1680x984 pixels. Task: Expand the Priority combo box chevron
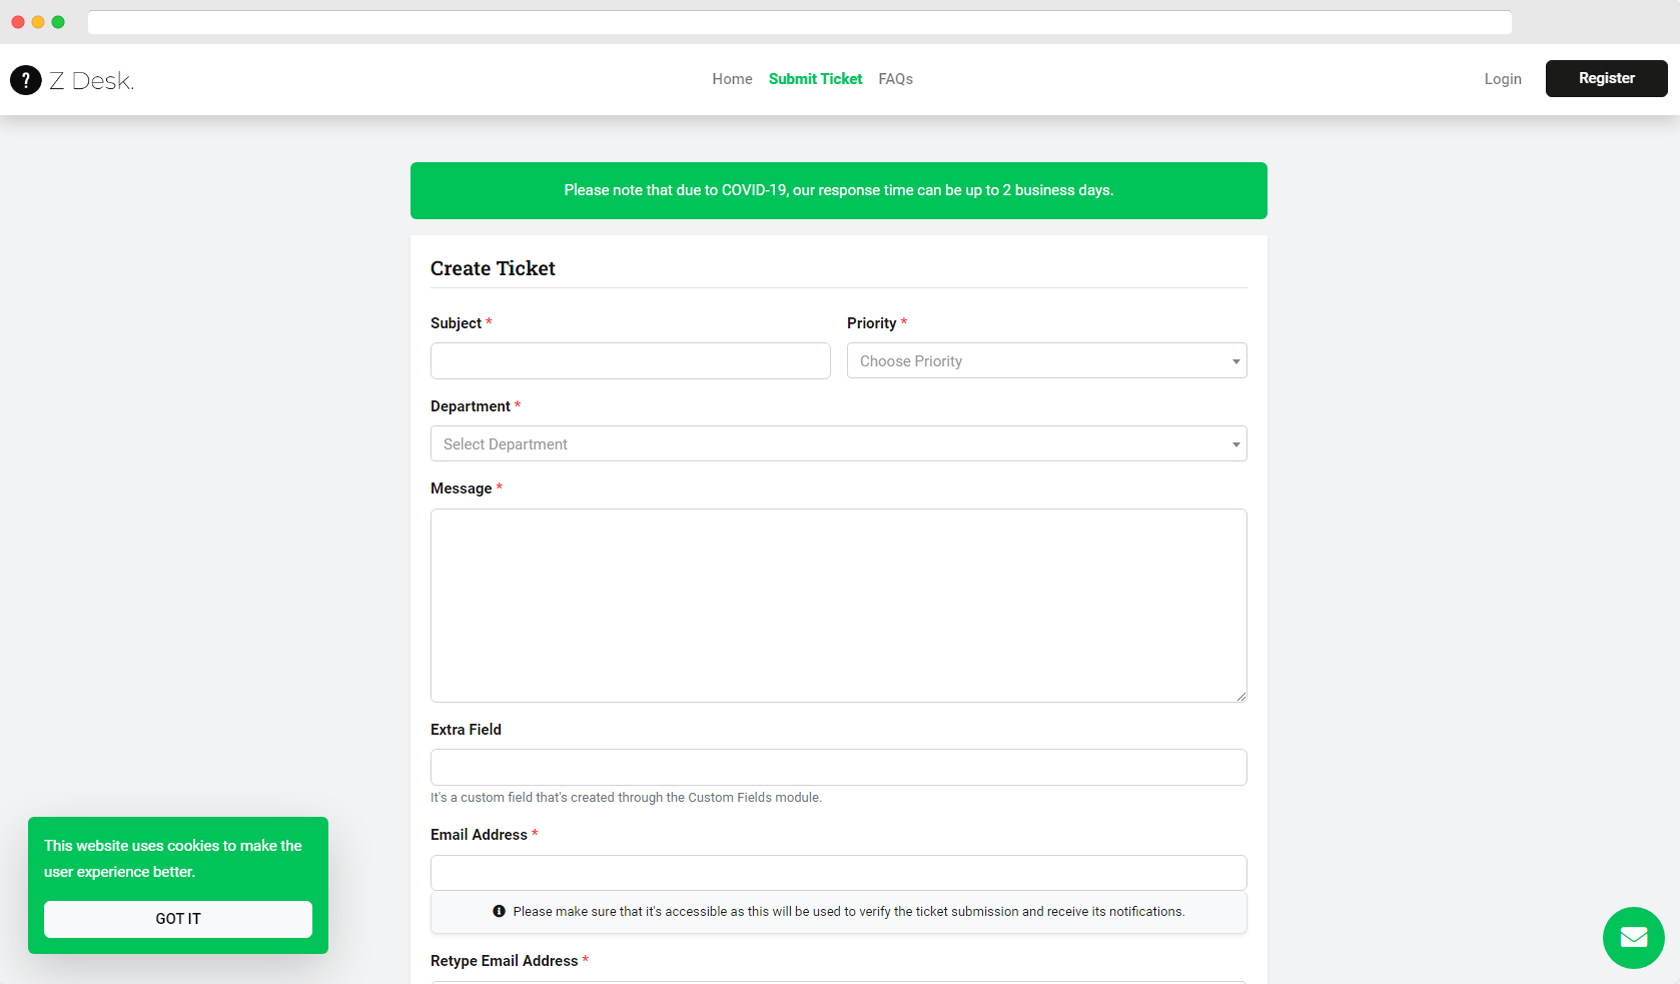pyautogui.click(x=1236, y=361)
